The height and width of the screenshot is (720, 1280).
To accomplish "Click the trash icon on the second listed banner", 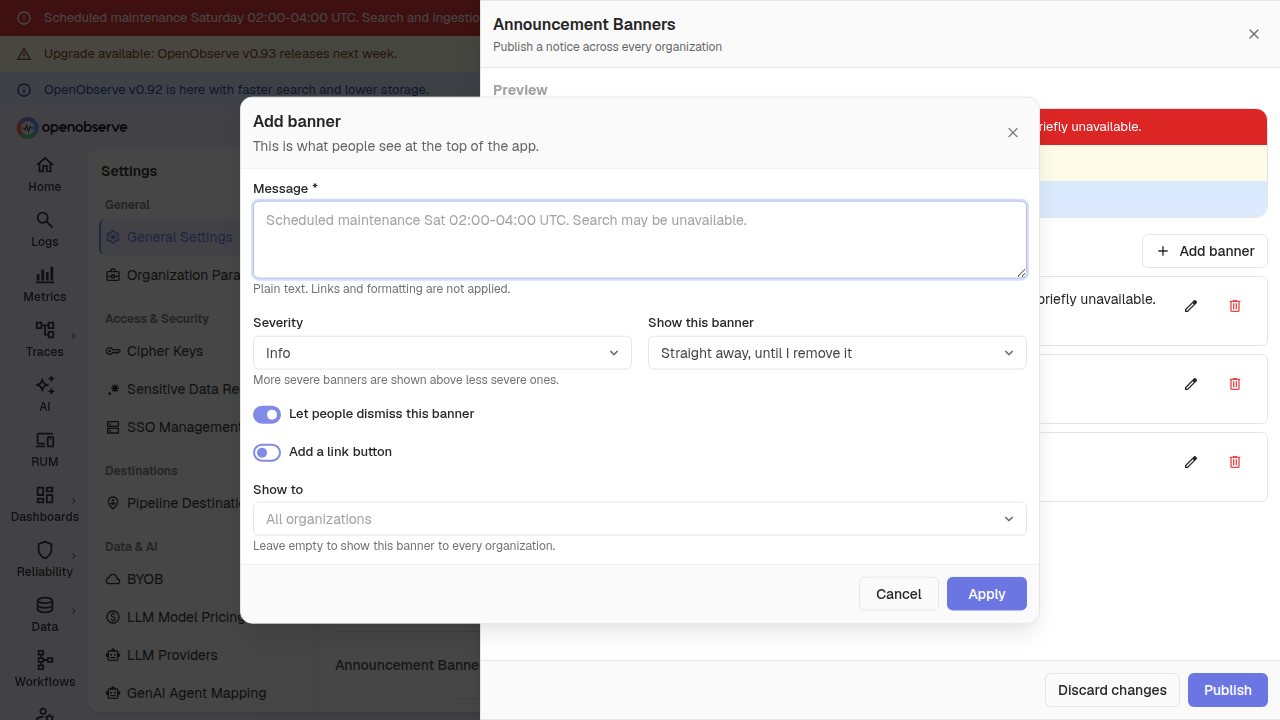I will point(1234,384).
